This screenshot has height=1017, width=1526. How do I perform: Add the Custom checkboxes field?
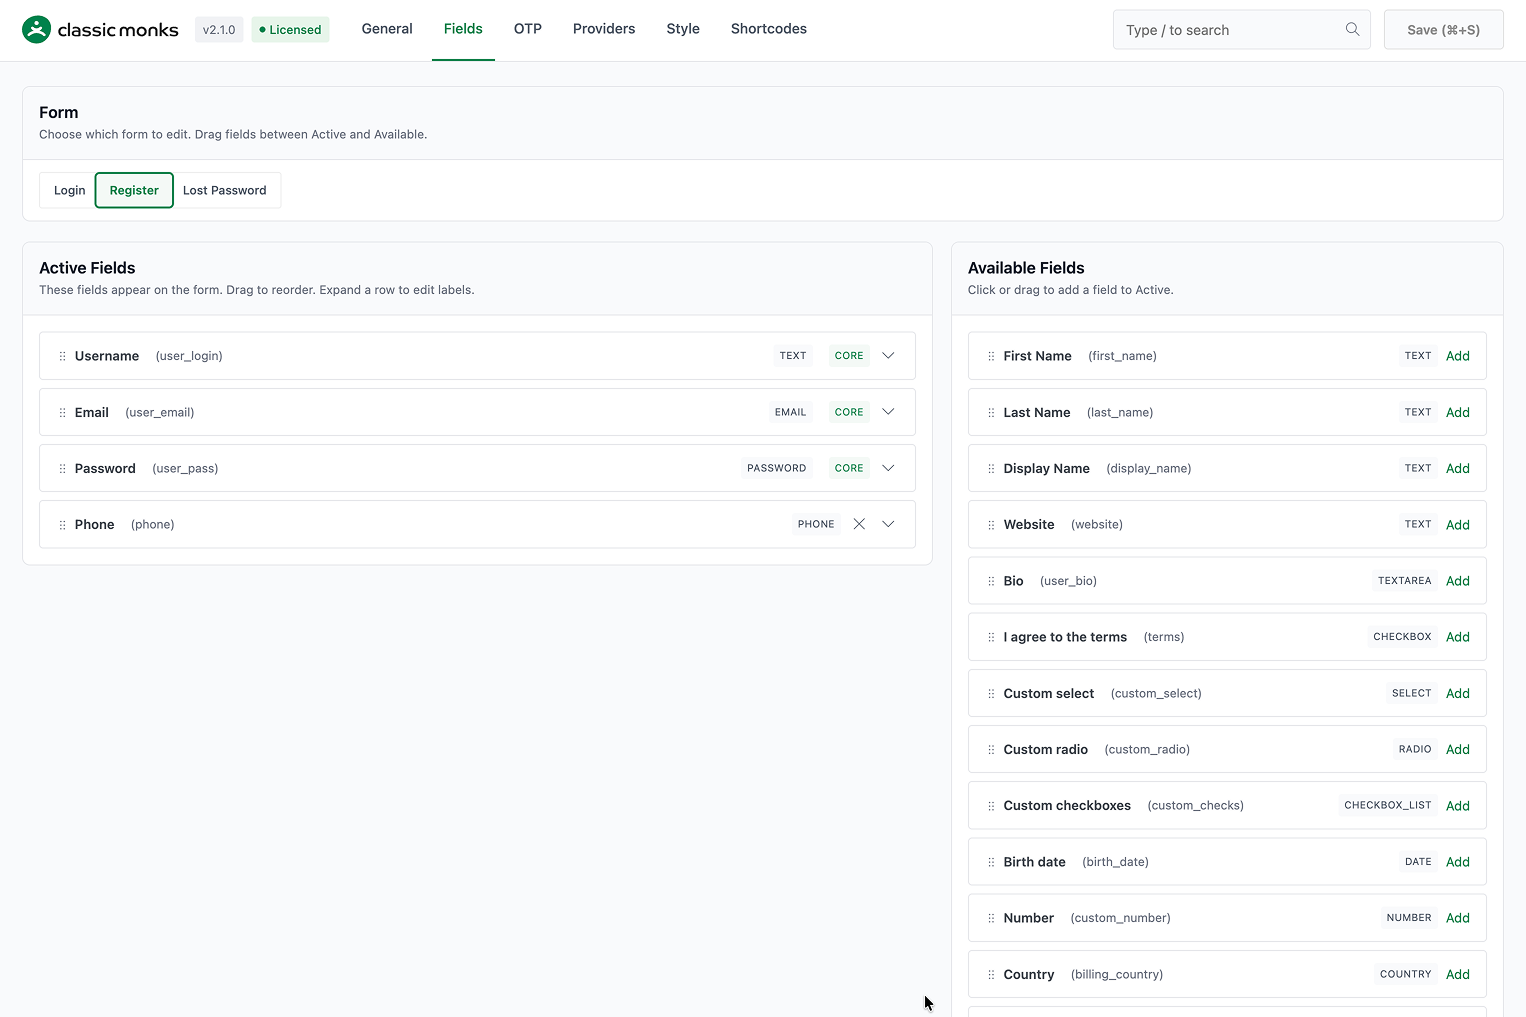click(x=1458, y=806)
